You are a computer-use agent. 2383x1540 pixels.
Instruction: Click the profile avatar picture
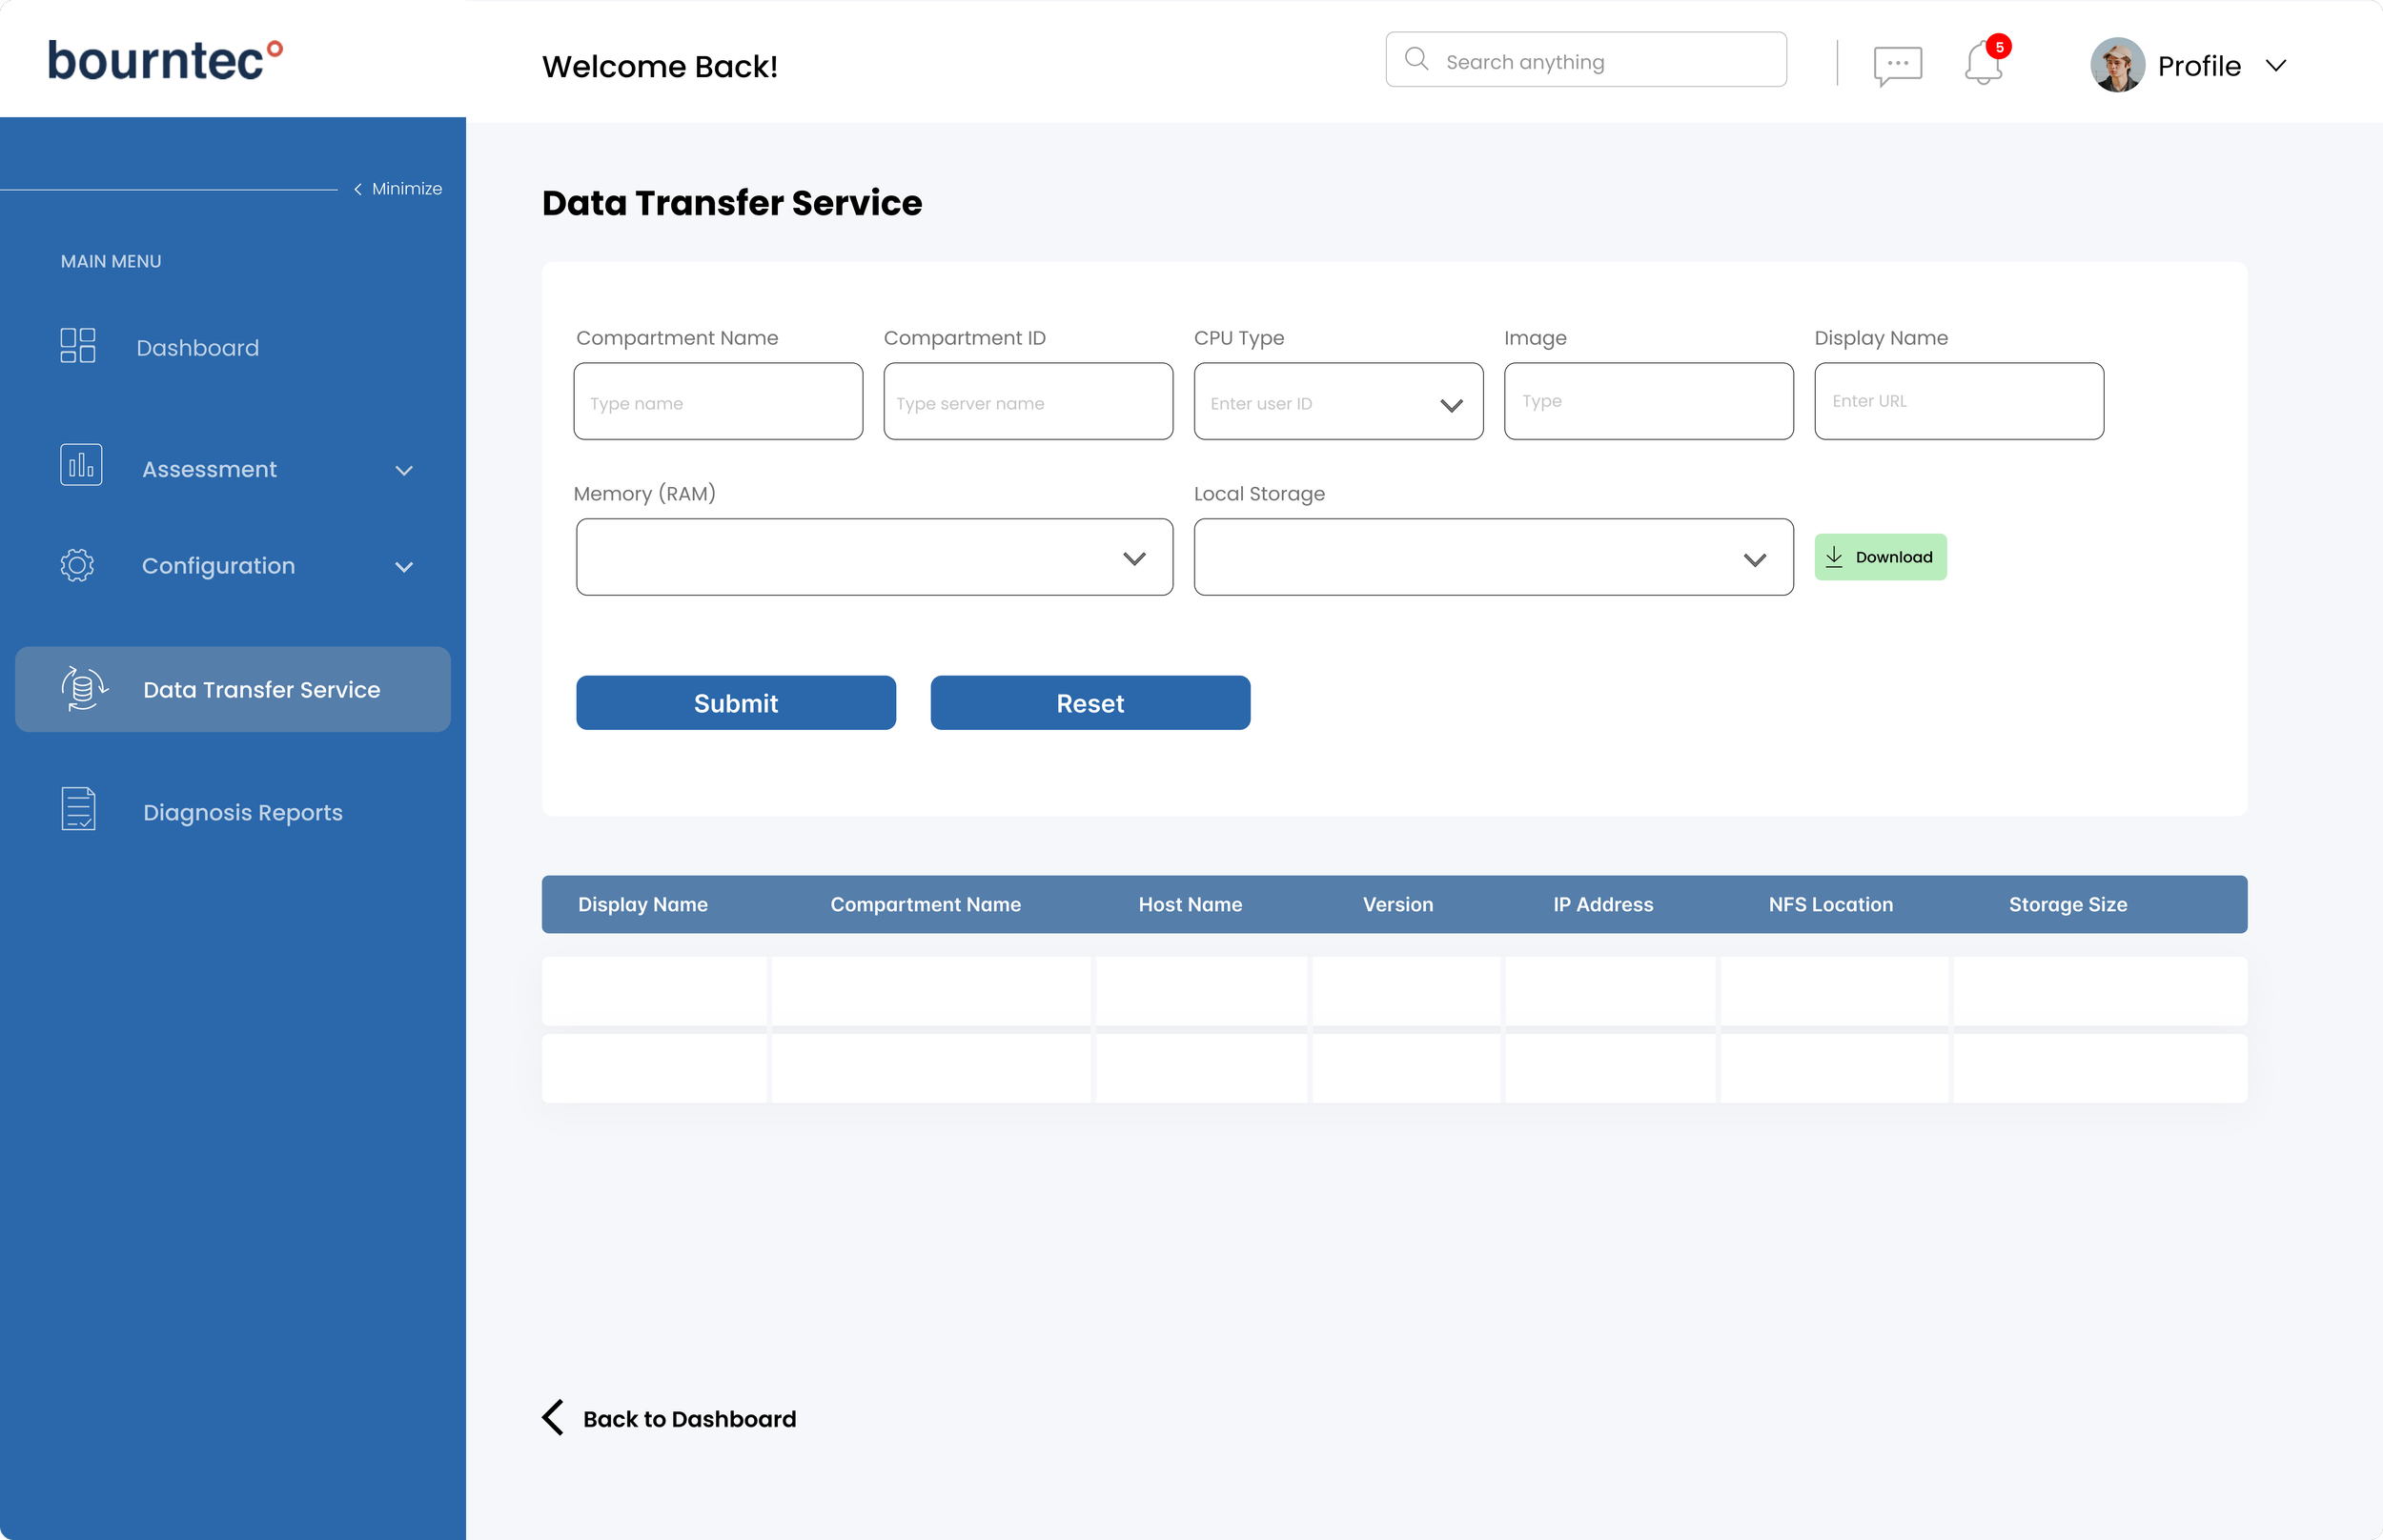(x=2116, y=65)
